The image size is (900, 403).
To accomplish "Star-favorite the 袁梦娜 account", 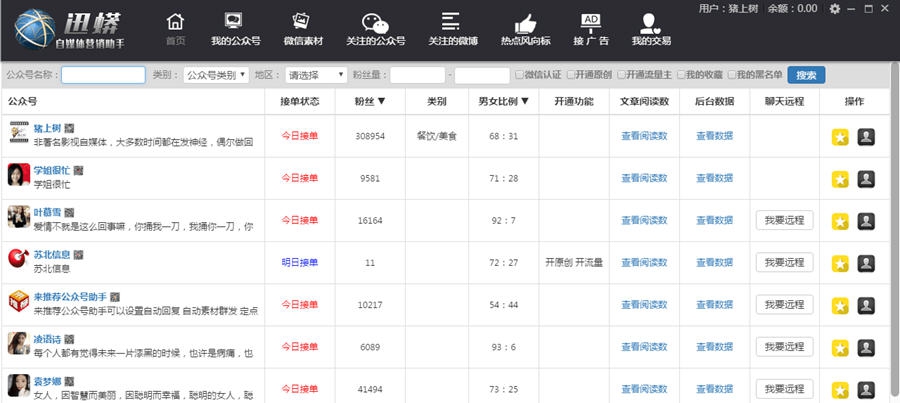I will (x=840, y=390).
